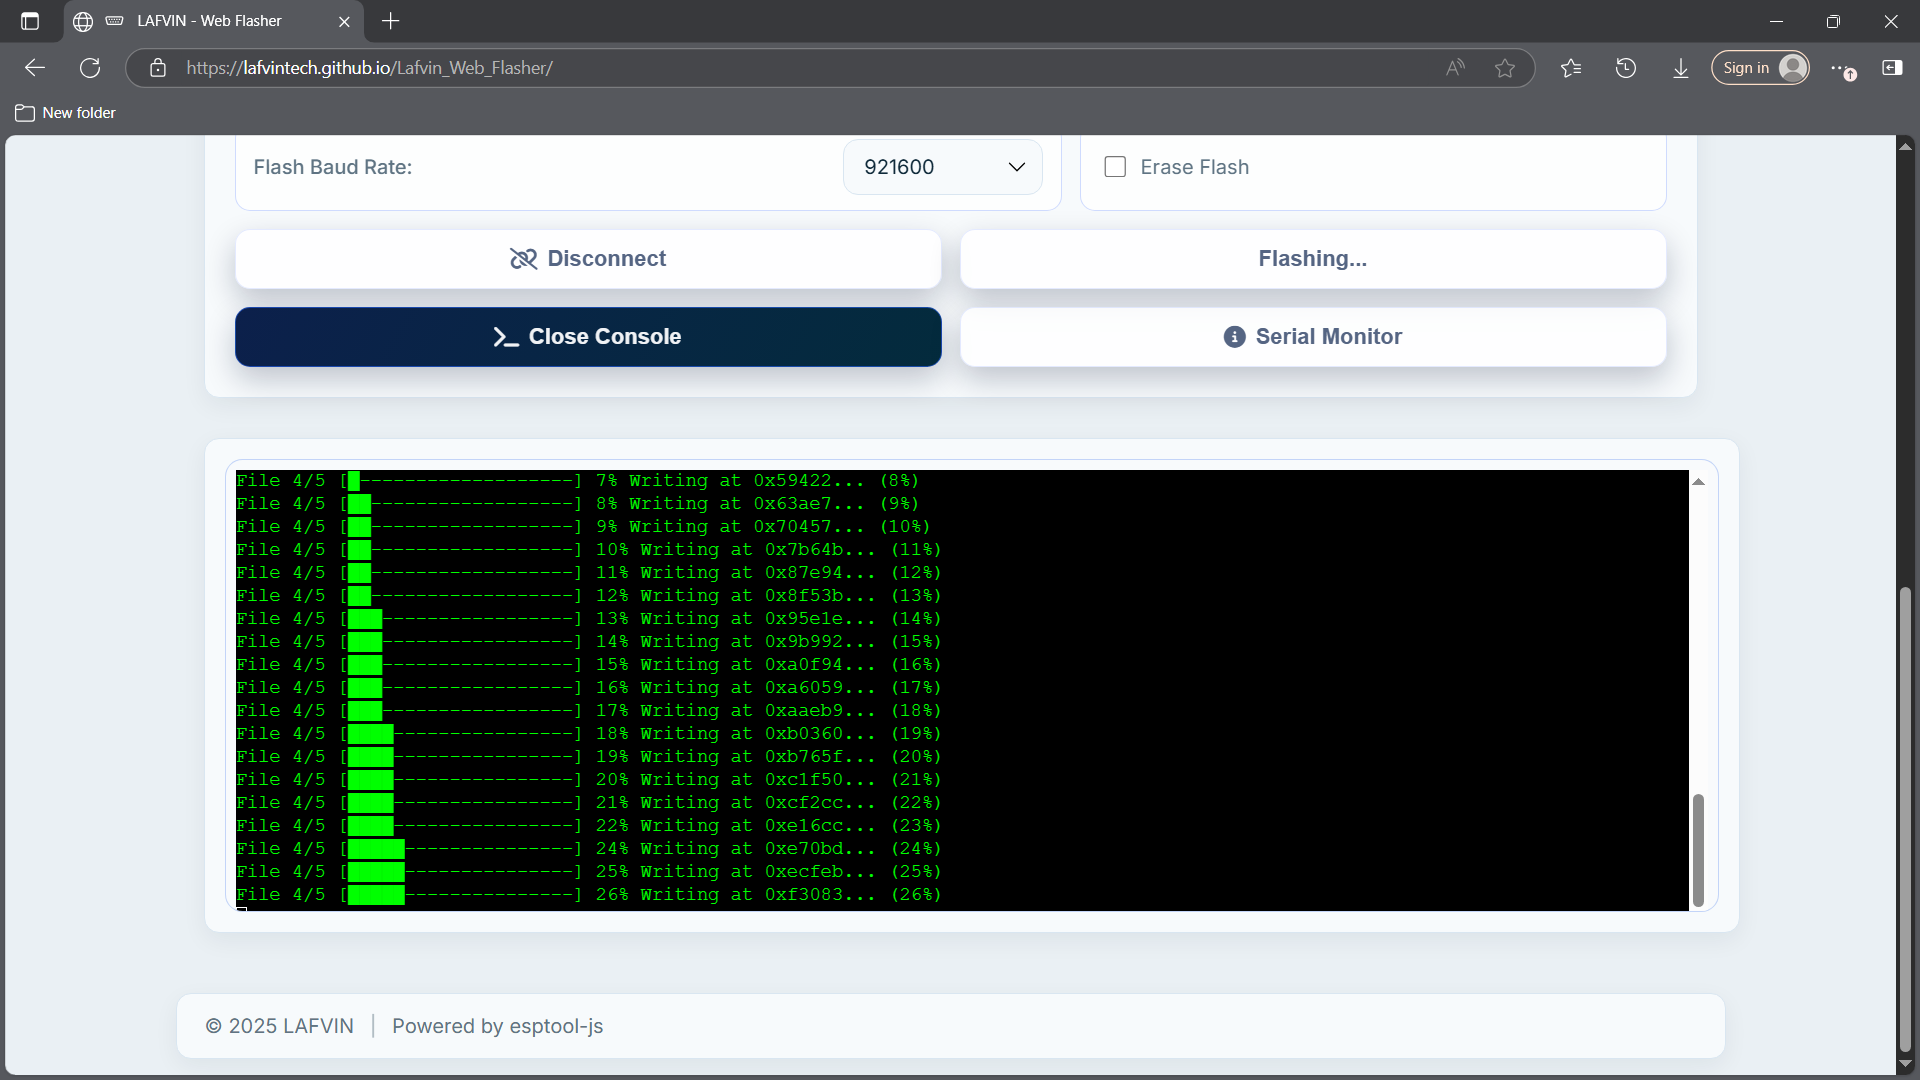Minimize the browser window
The height and width of the screenshot is (1080, 1920).
click(x=1776, y=21)
